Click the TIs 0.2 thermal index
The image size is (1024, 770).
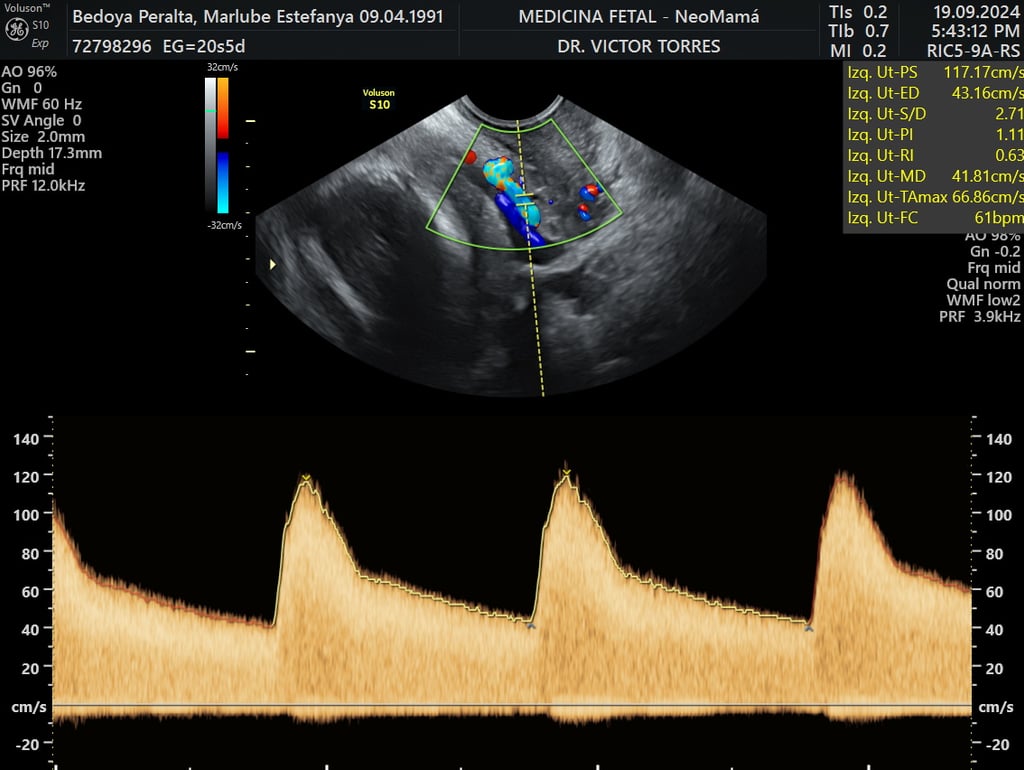coord(858,12)
